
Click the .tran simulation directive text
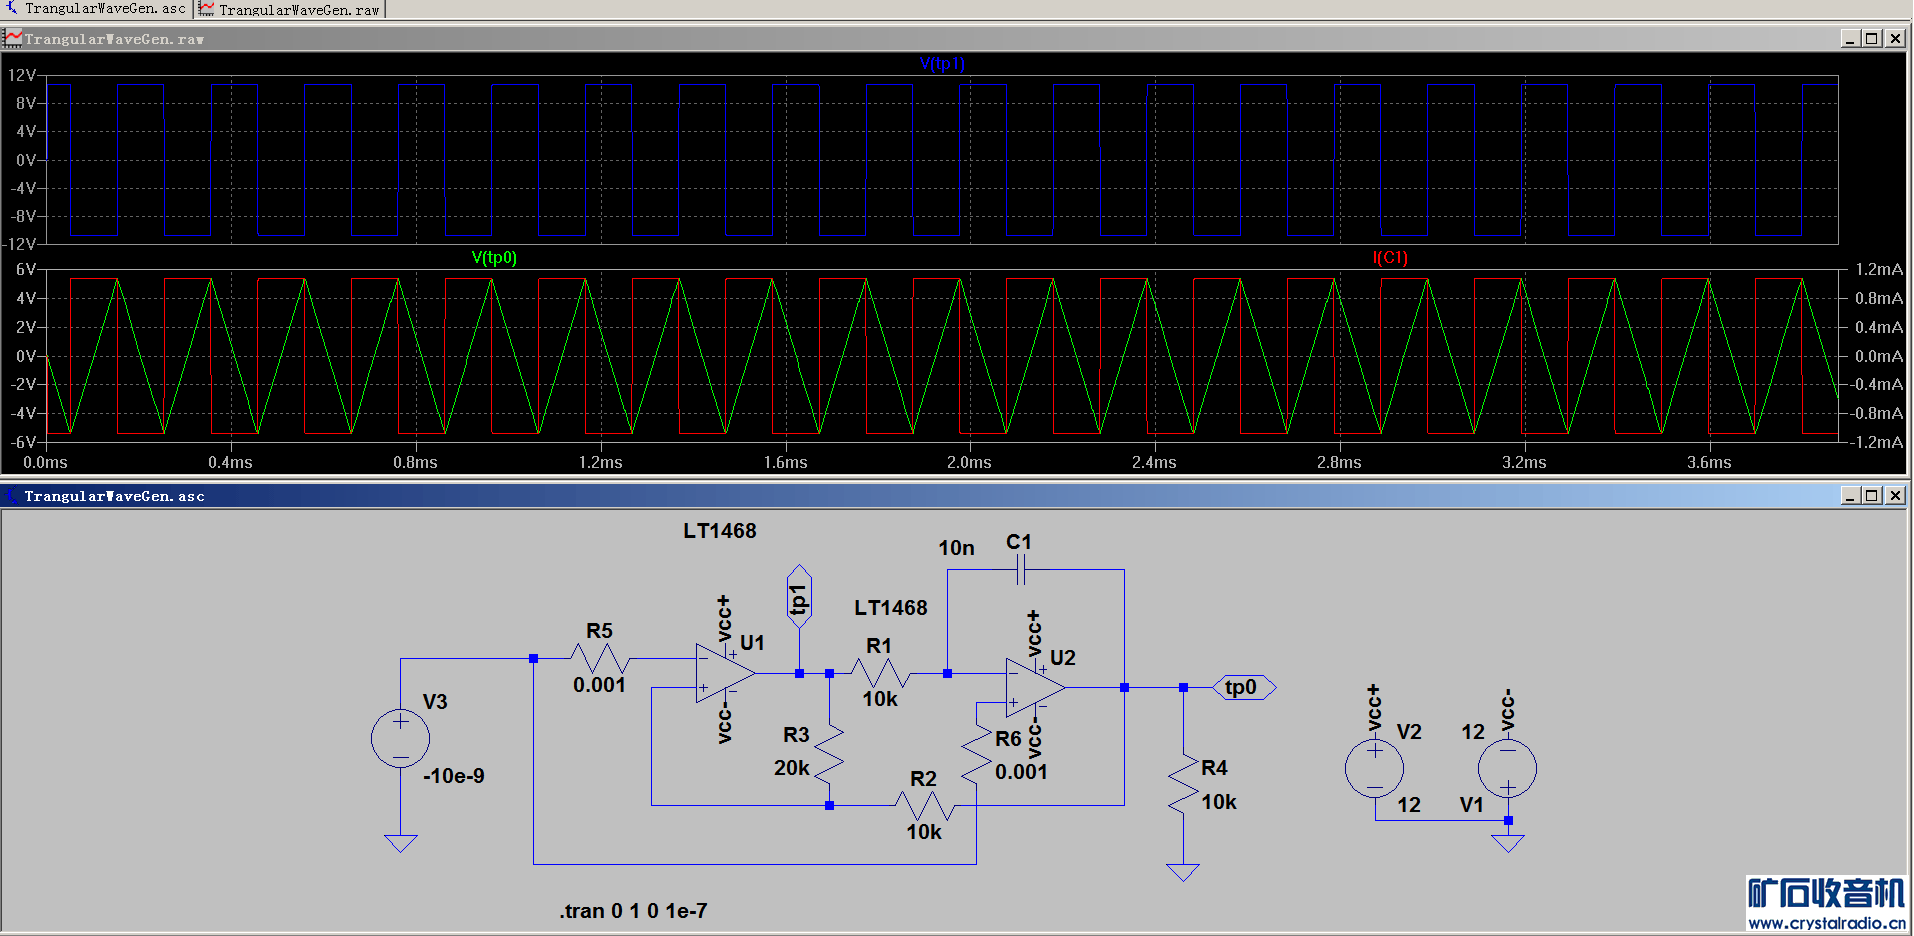633,911
